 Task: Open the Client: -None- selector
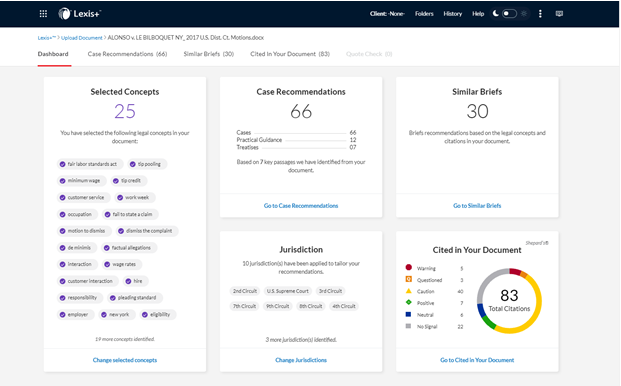pyautogui.click(x=387, y=14)
